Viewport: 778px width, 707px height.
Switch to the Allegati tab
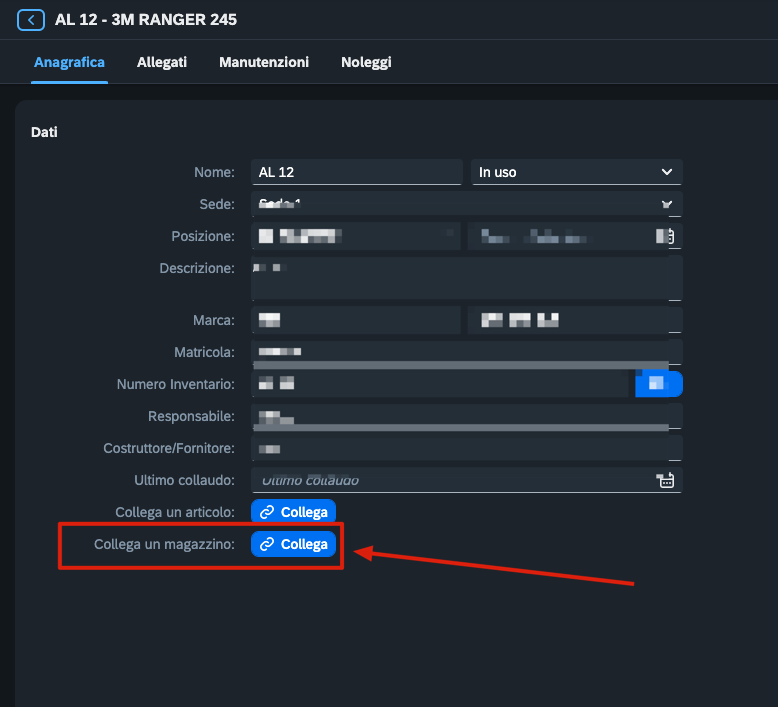pyautogui.click(x=162, y=62)
